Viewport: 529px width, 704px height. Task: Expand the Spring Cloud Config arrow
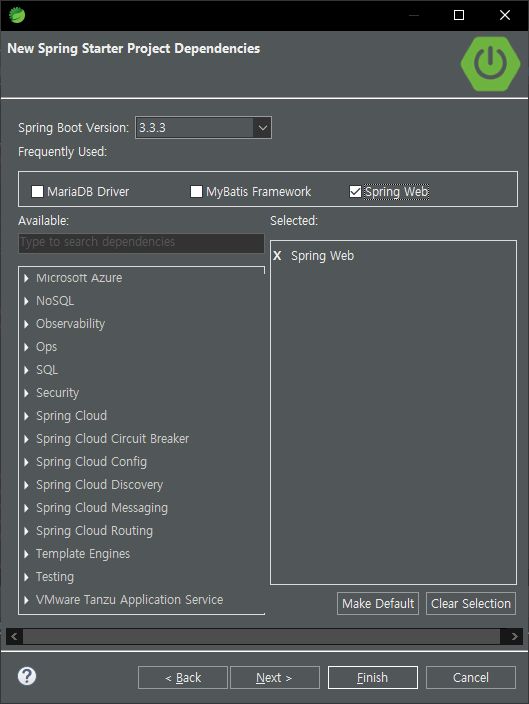(26, 462)
